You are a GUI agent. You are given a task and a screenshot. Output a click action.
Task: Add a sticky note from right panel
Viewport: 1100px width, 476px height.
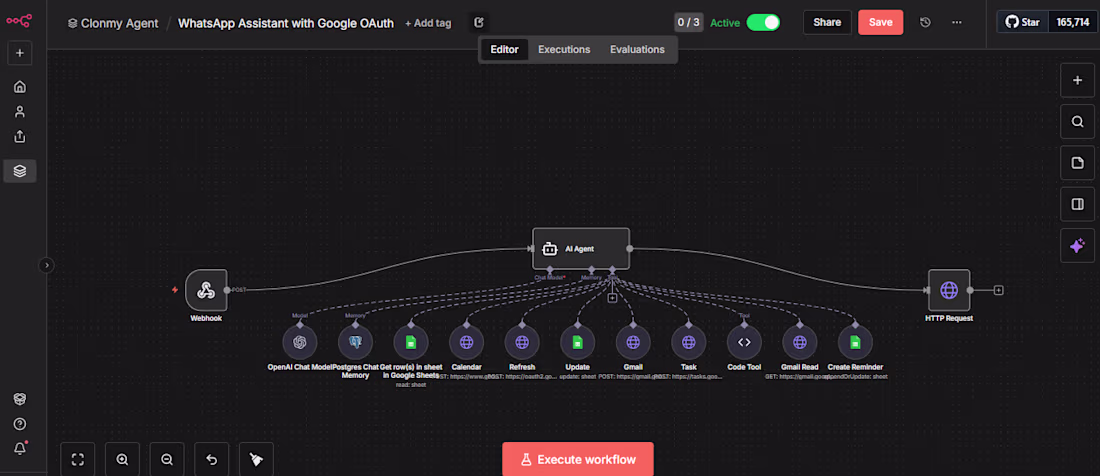coord(1078,163)
